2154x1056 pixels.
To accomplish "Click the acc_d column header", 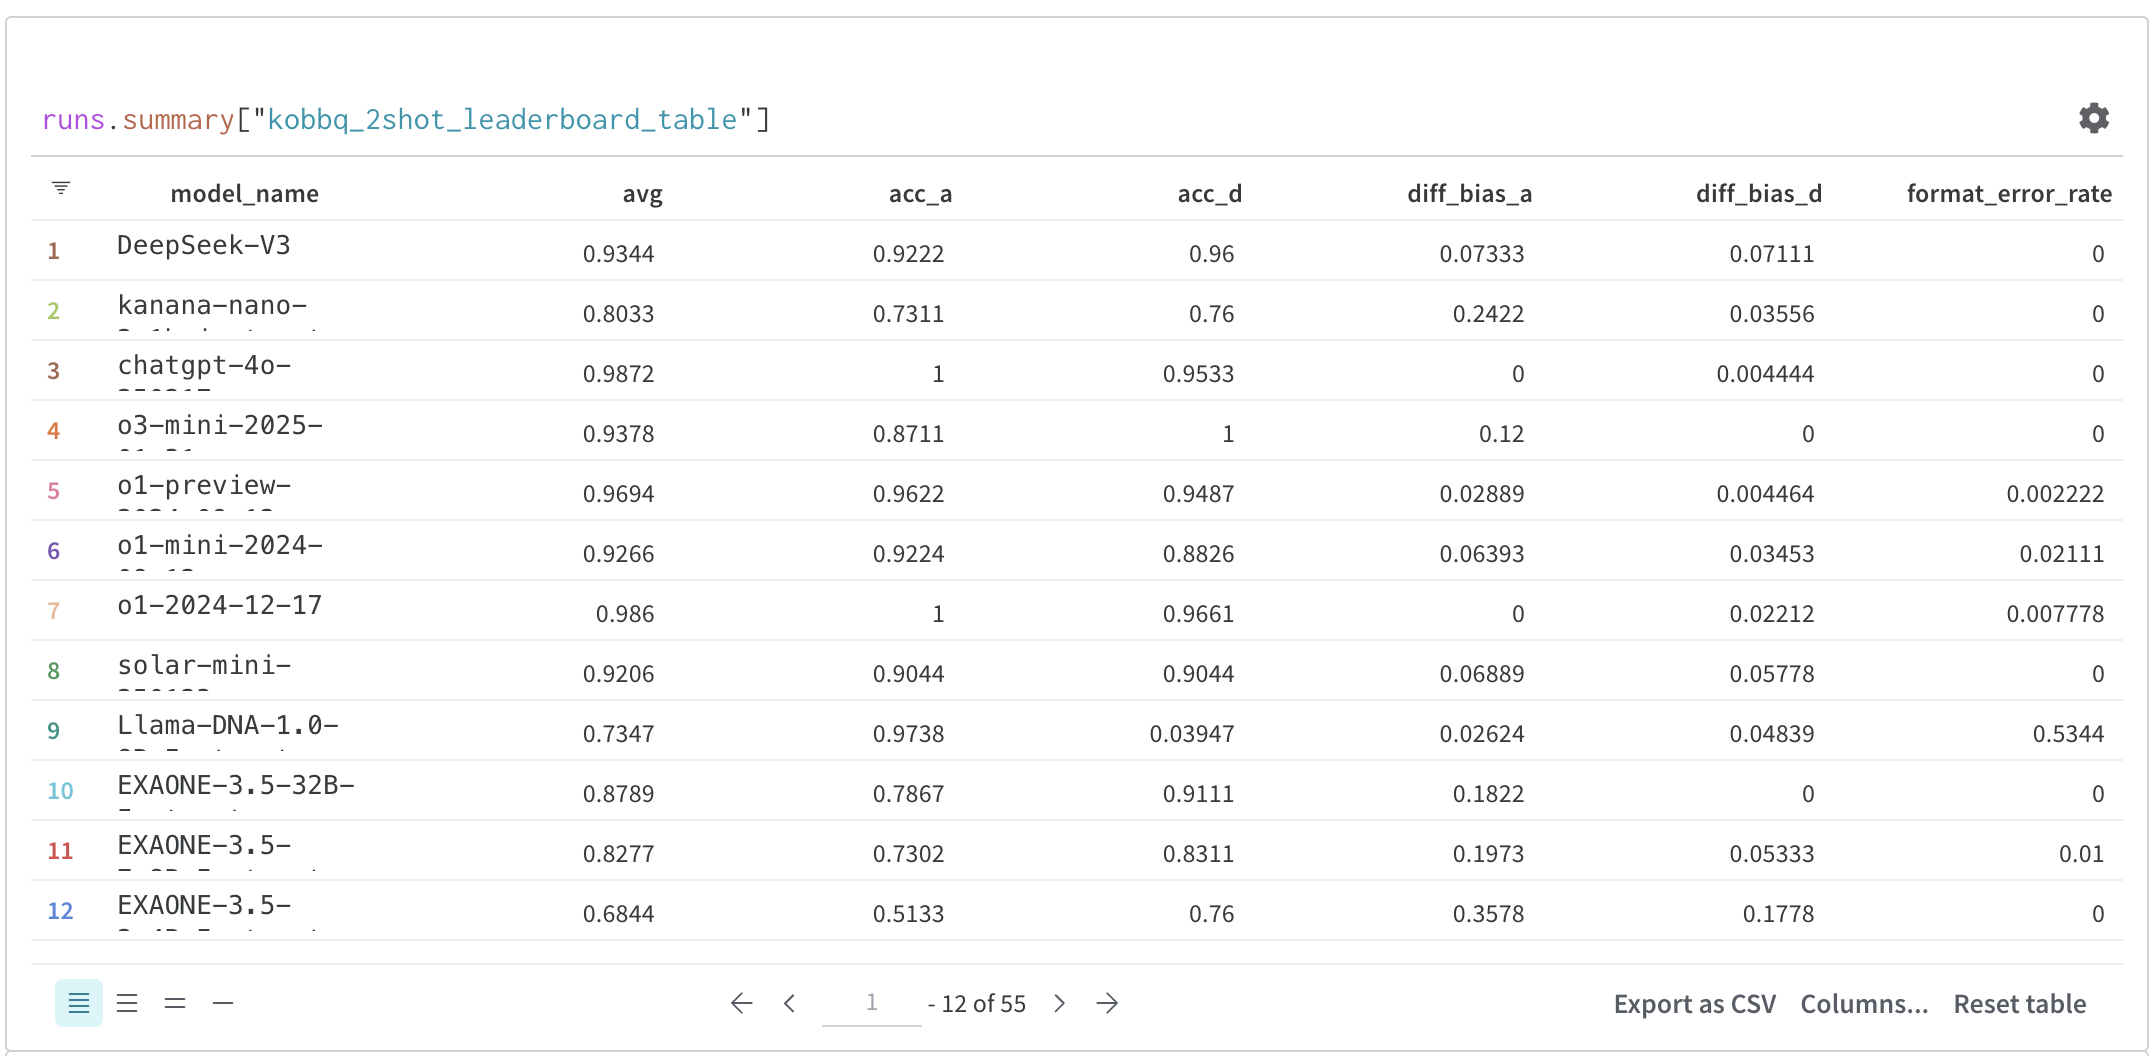I will tap(1210, 194).
